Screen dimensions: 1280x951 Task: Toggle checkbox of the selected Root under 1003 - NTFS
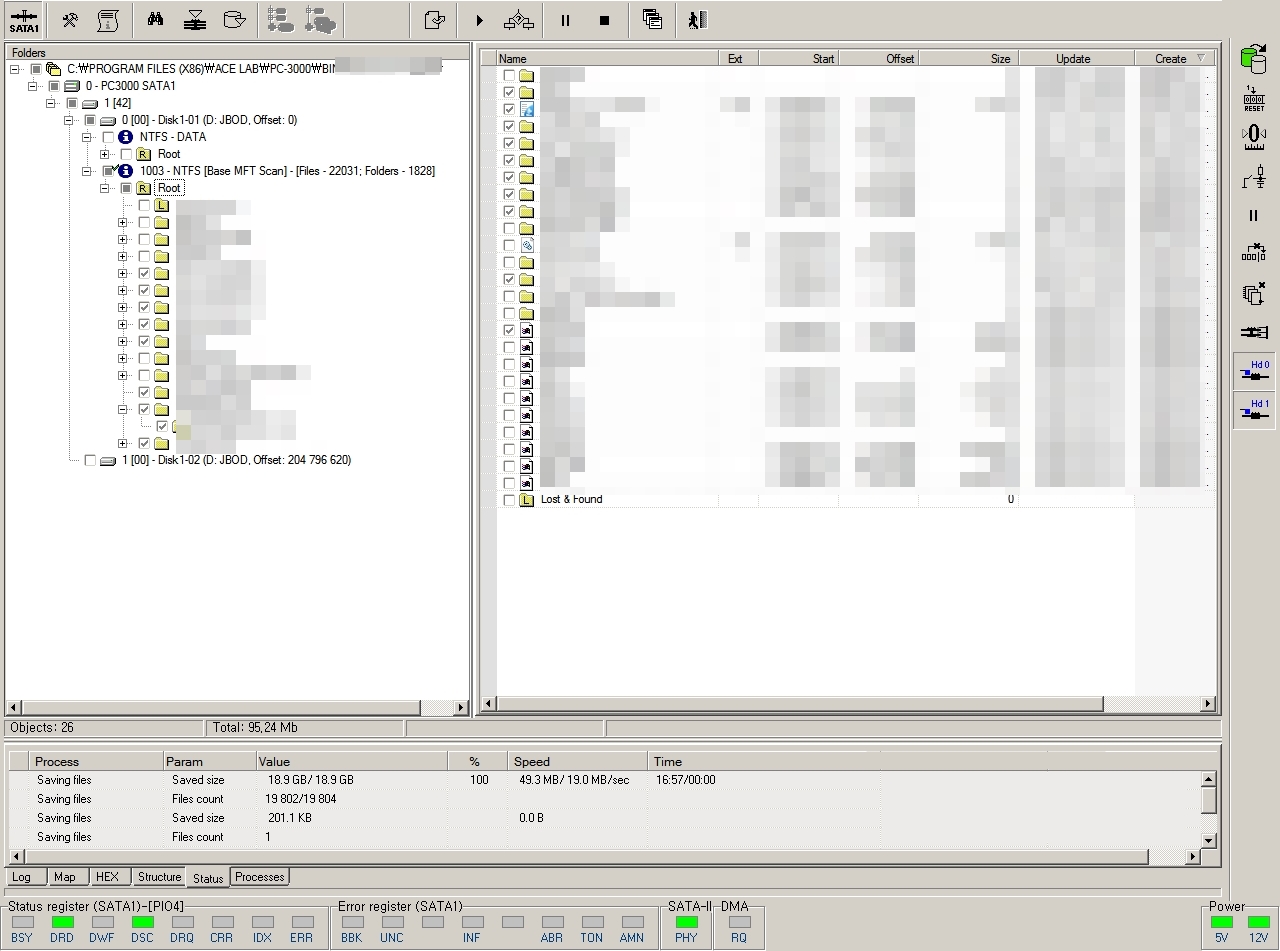click(x=126, y=188)
